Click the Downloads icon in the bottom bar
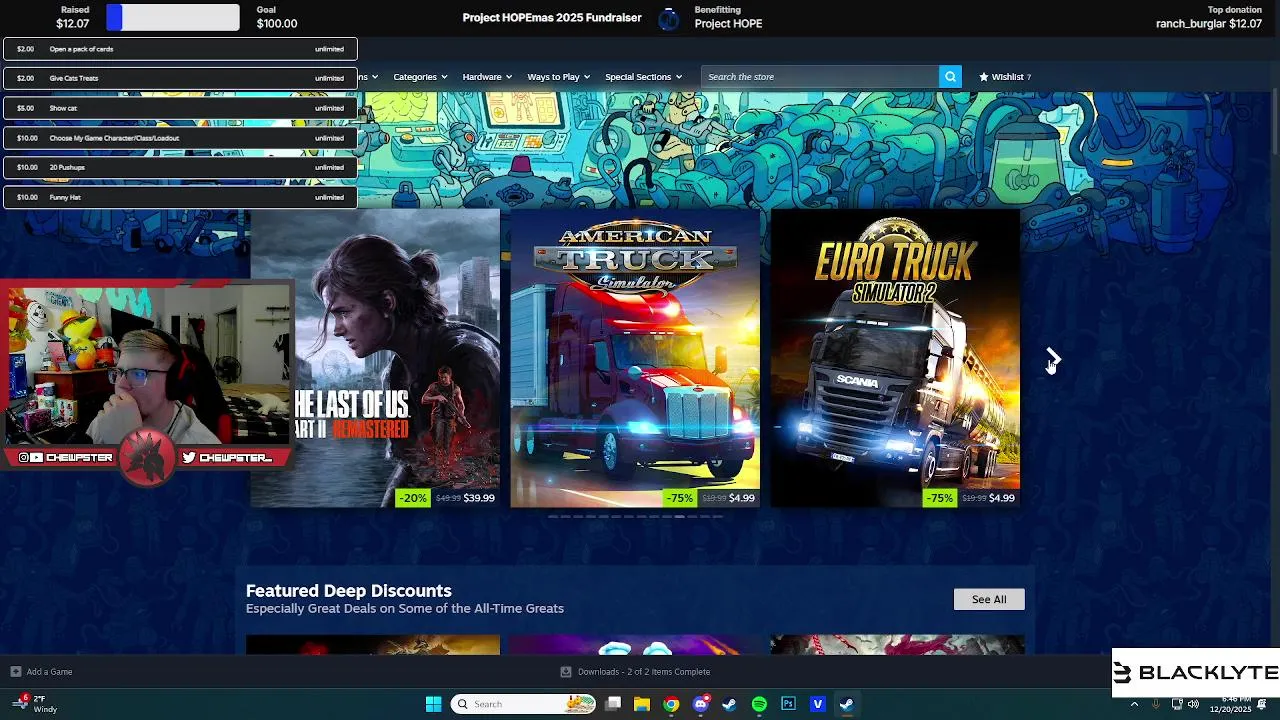This screenshot has height=720, width=1280. pos(566,672)
